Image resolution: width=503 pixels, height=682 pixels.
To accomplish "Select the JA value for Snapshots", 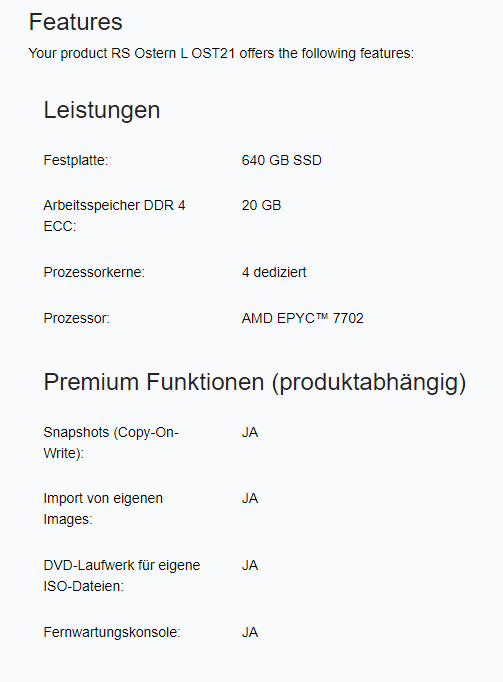I will point(250,432).
